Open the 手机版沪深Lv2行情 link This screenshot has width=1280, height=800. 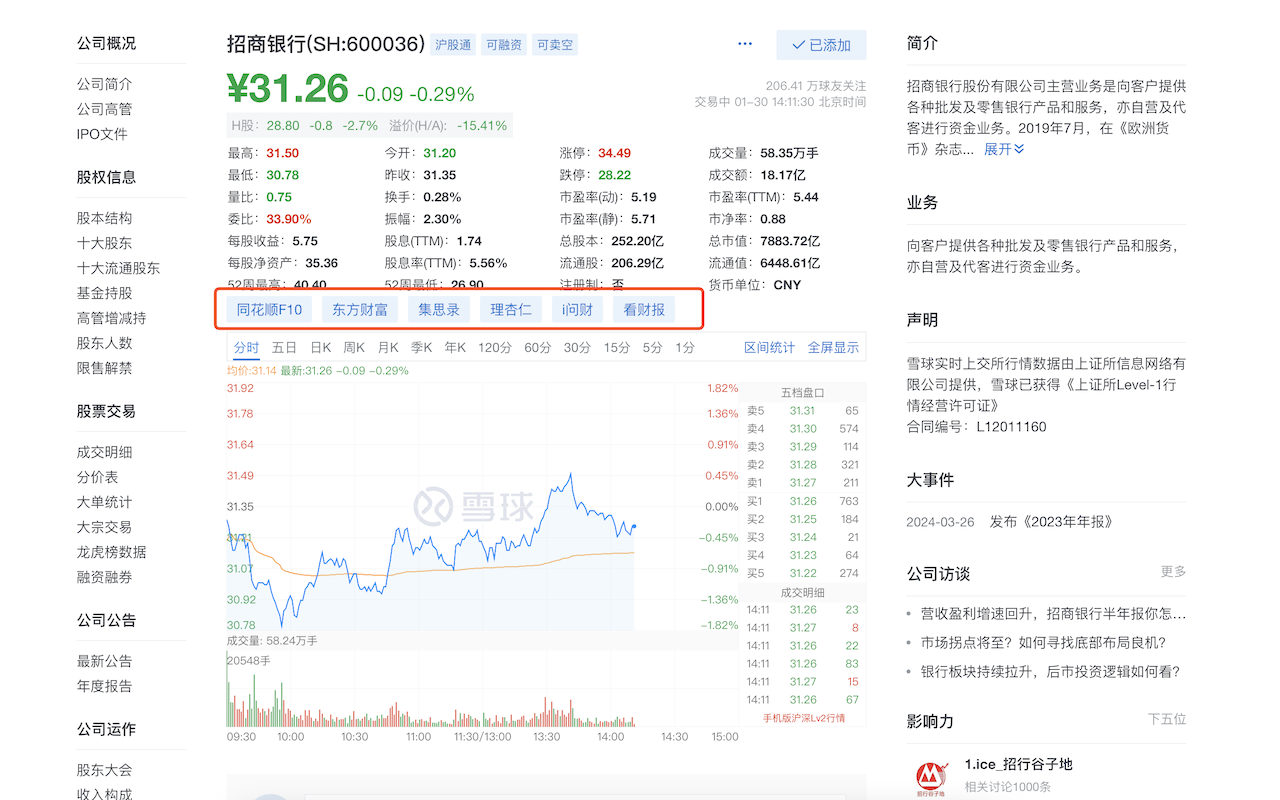pos(803,718)
